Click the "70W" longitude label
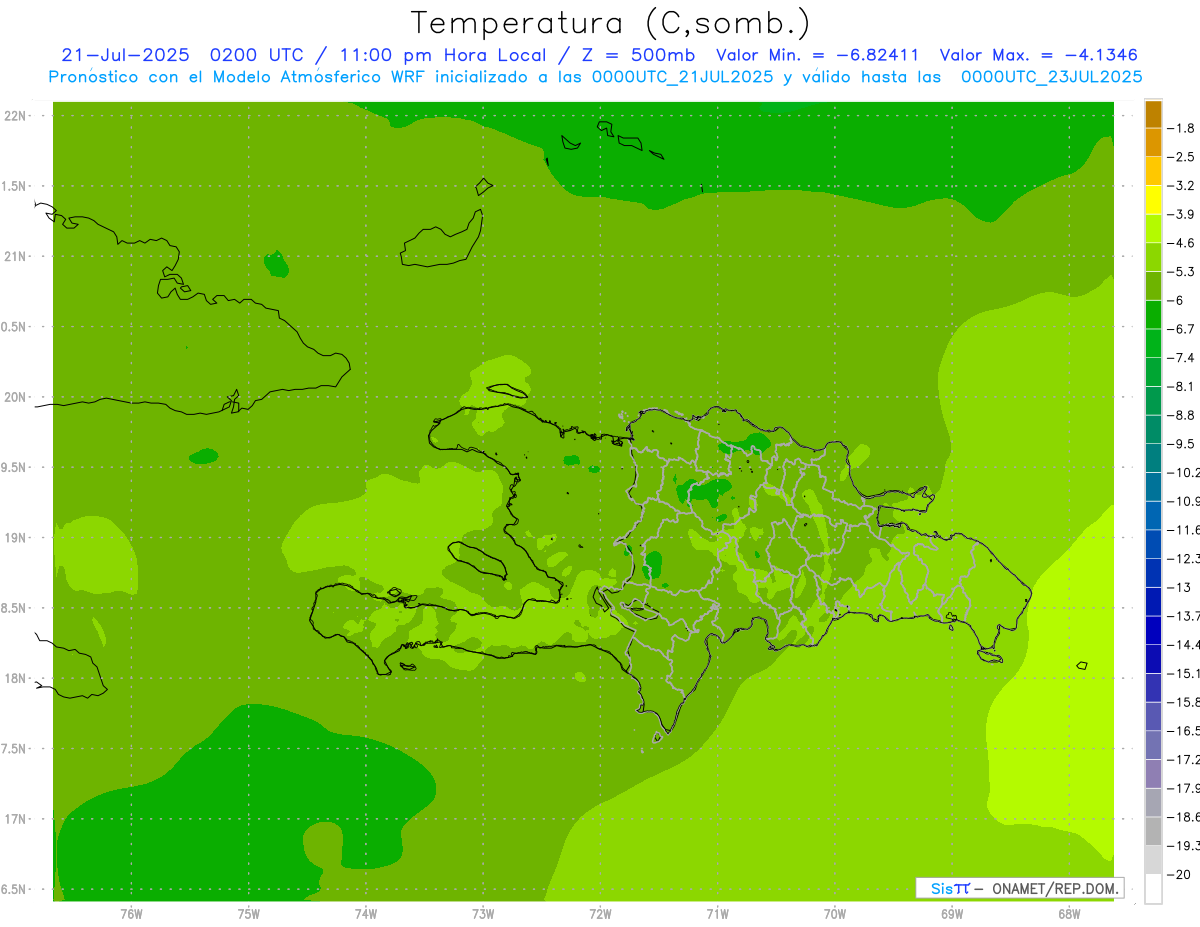The image size is (1200, 927). [x=834, y=914]
